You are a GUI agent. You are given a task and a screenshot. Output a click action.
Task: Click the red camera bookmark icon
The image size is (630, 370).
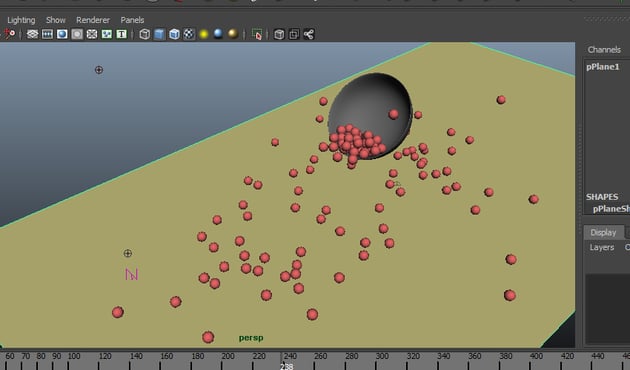10,34
